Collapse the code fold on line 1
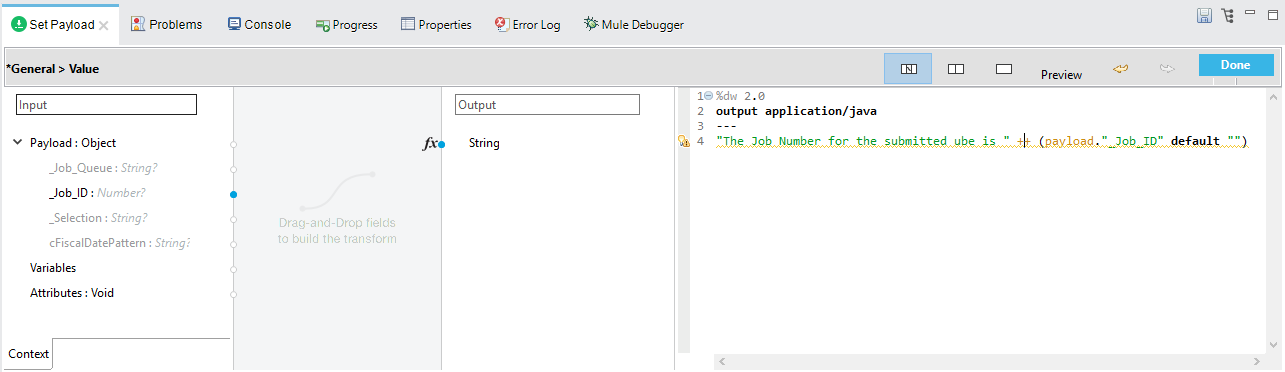The image size is (1285, 372). (708, 96)
